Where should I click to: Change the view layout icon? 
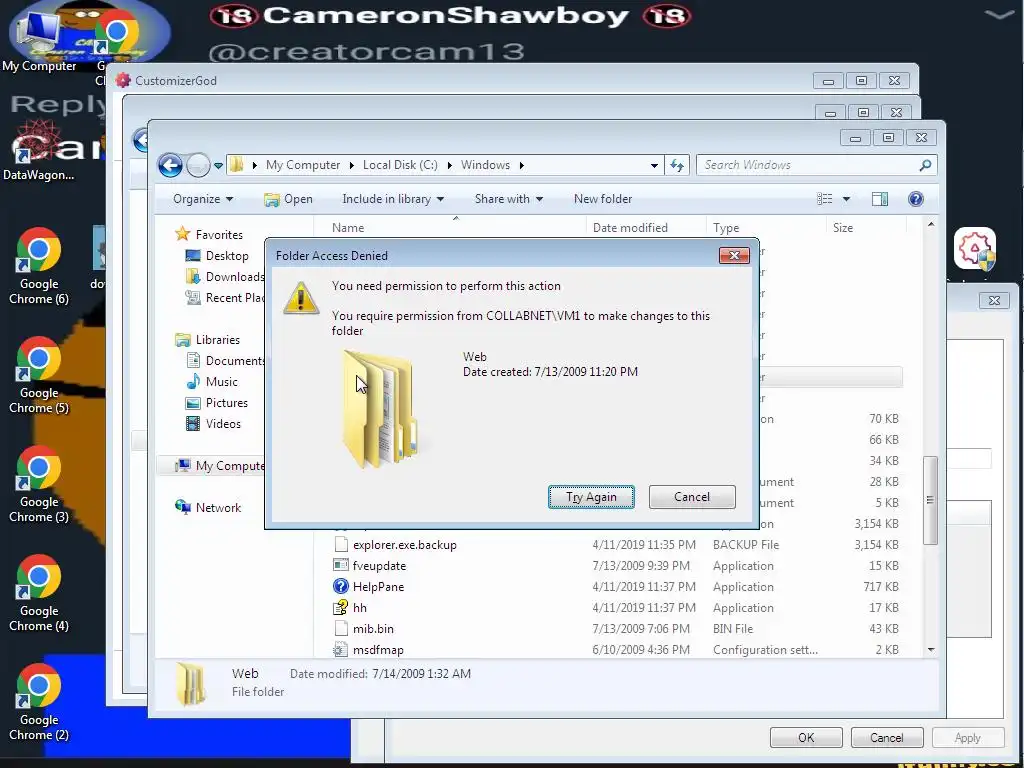(825, 199)
